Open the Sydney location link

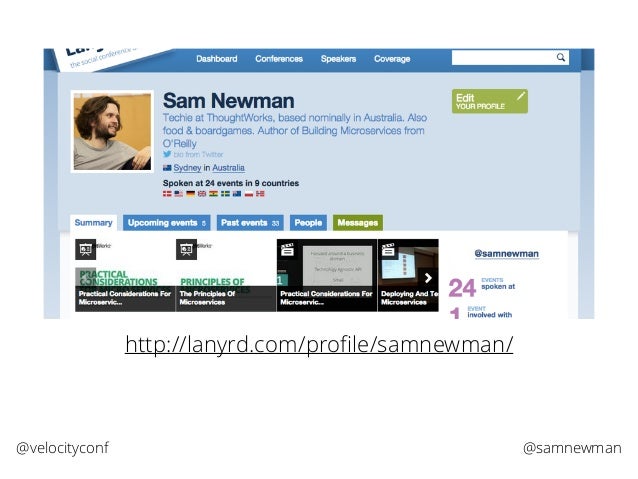187,168
